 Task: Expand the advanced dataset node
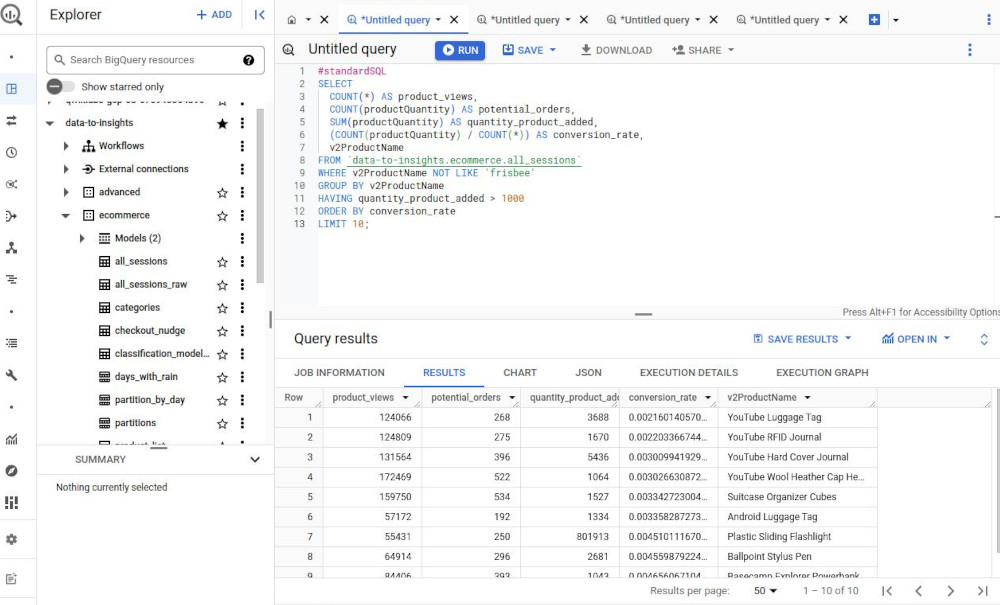(x=66, y=192)
